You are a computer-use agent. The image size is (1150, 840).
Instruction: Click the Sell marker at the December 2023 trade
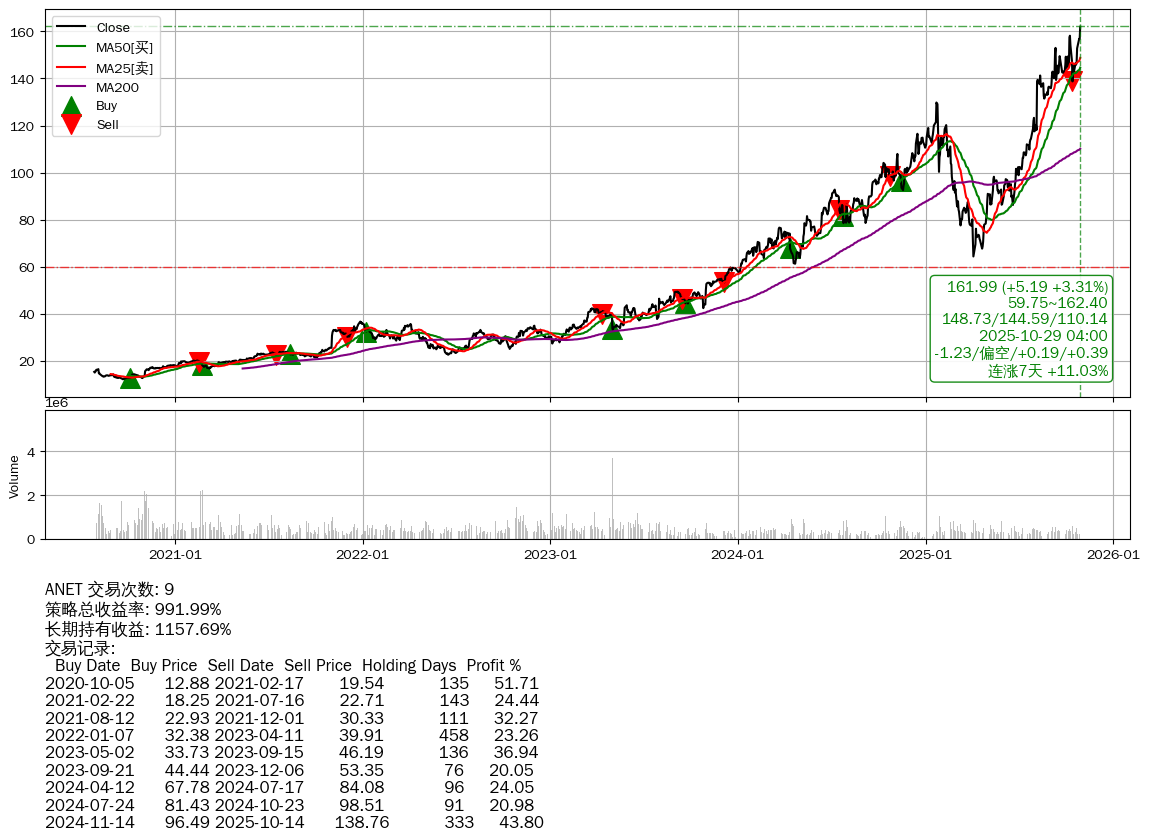pos(724,282)
